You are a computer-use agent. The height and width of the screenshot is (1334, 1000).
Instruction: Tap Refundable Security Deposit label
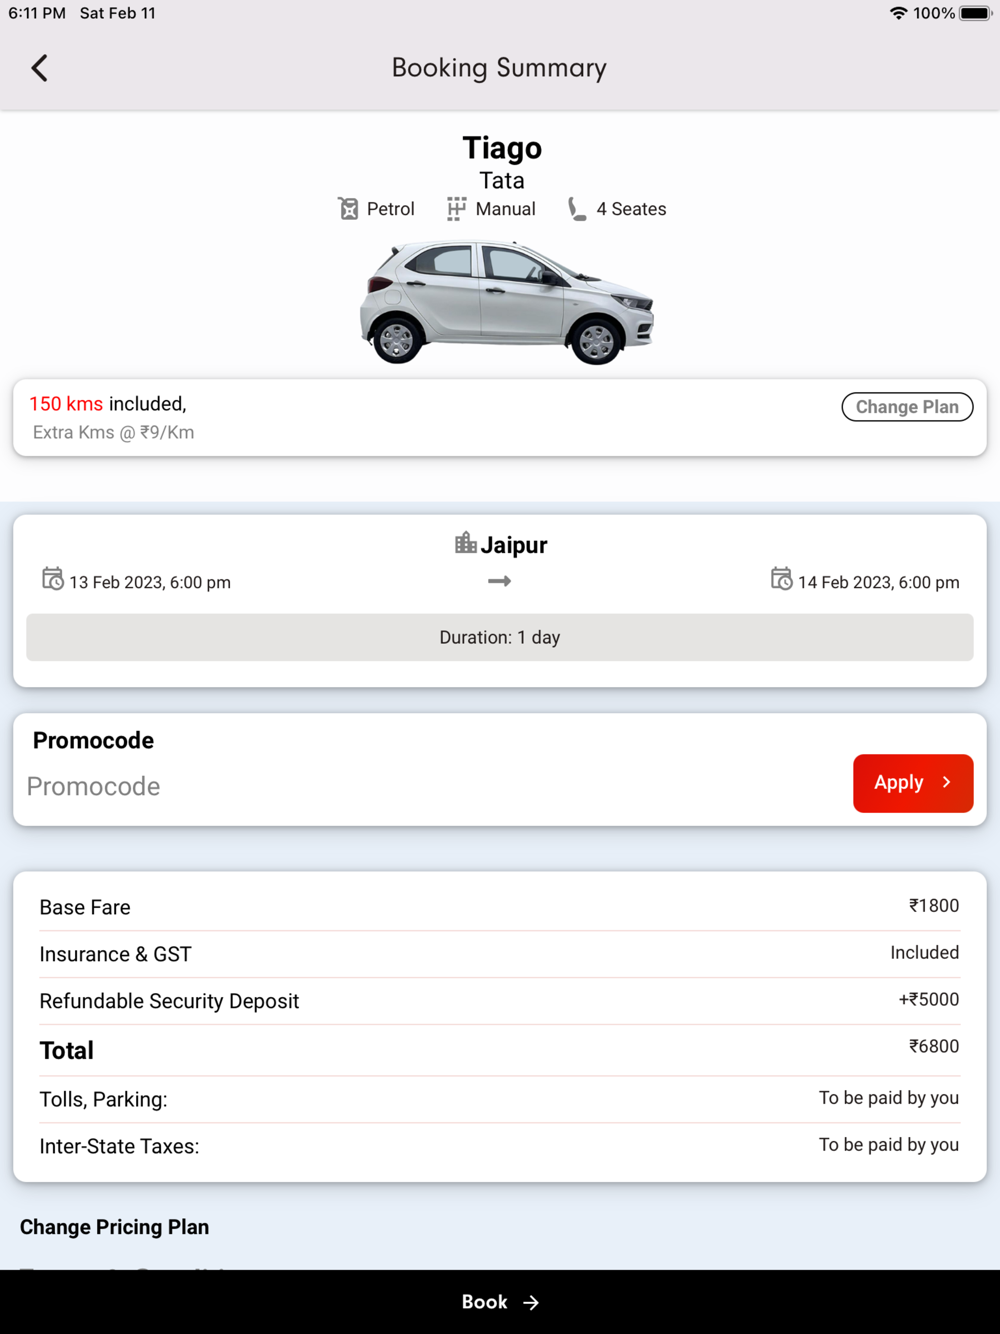pyautogui.click(x=169, y=1001)
